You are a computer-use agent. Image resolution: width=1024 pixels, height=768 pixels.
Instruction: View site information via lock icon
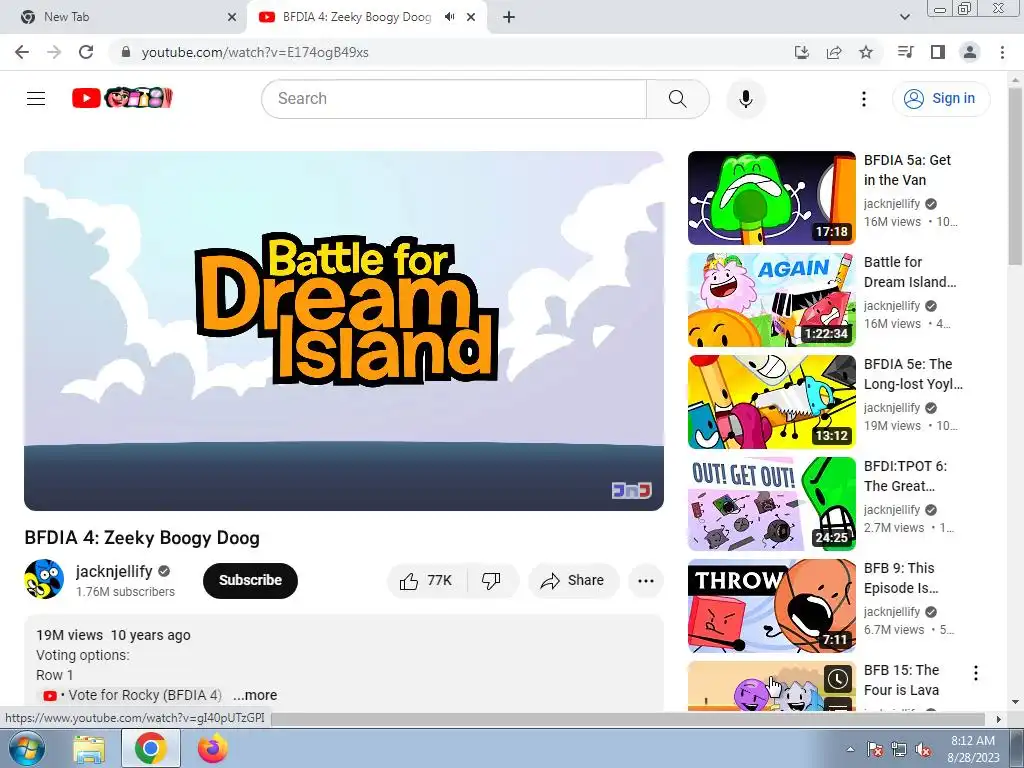tap(126, 52)
